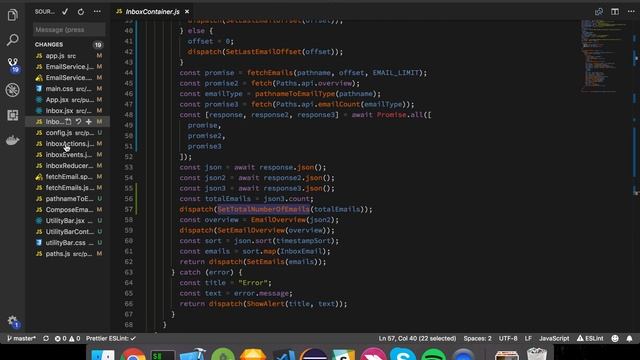Image resolution: width=640 pixels, height=360 pixels.
Task: Open Skype from the dock
Action: 403,354
